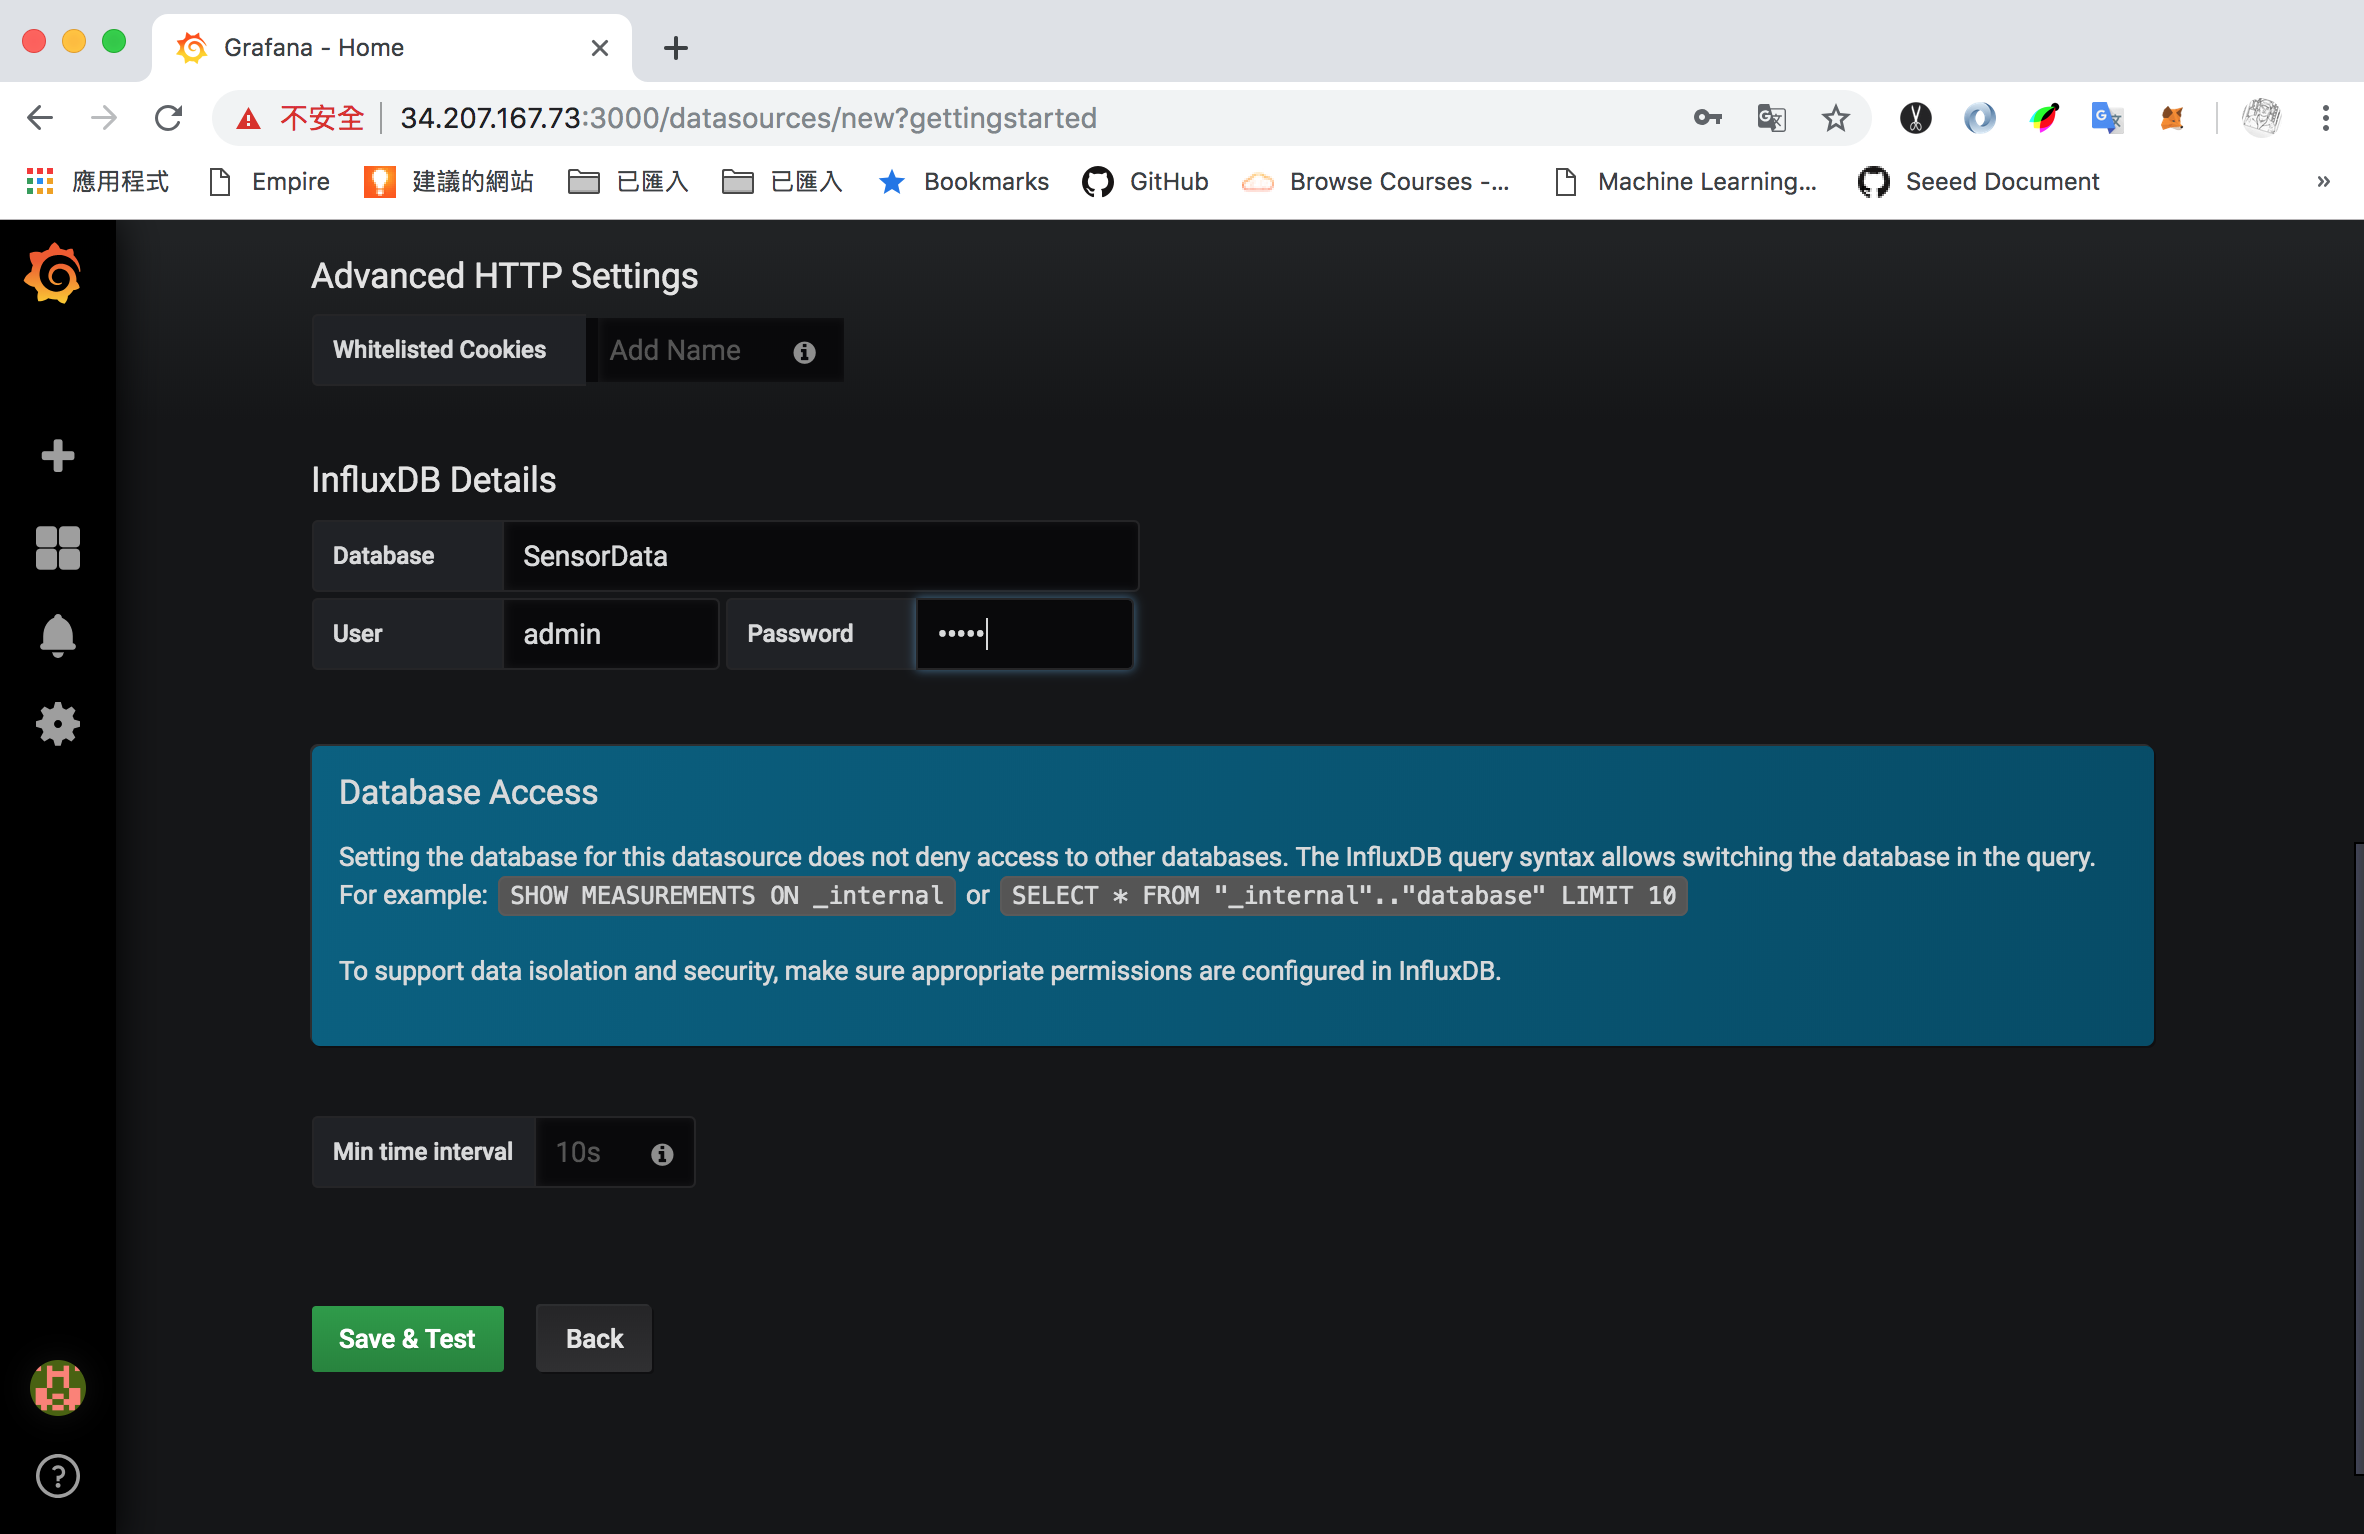Open the colorful feather extension icon
2364x1534 pixels.
point(2044,118)
